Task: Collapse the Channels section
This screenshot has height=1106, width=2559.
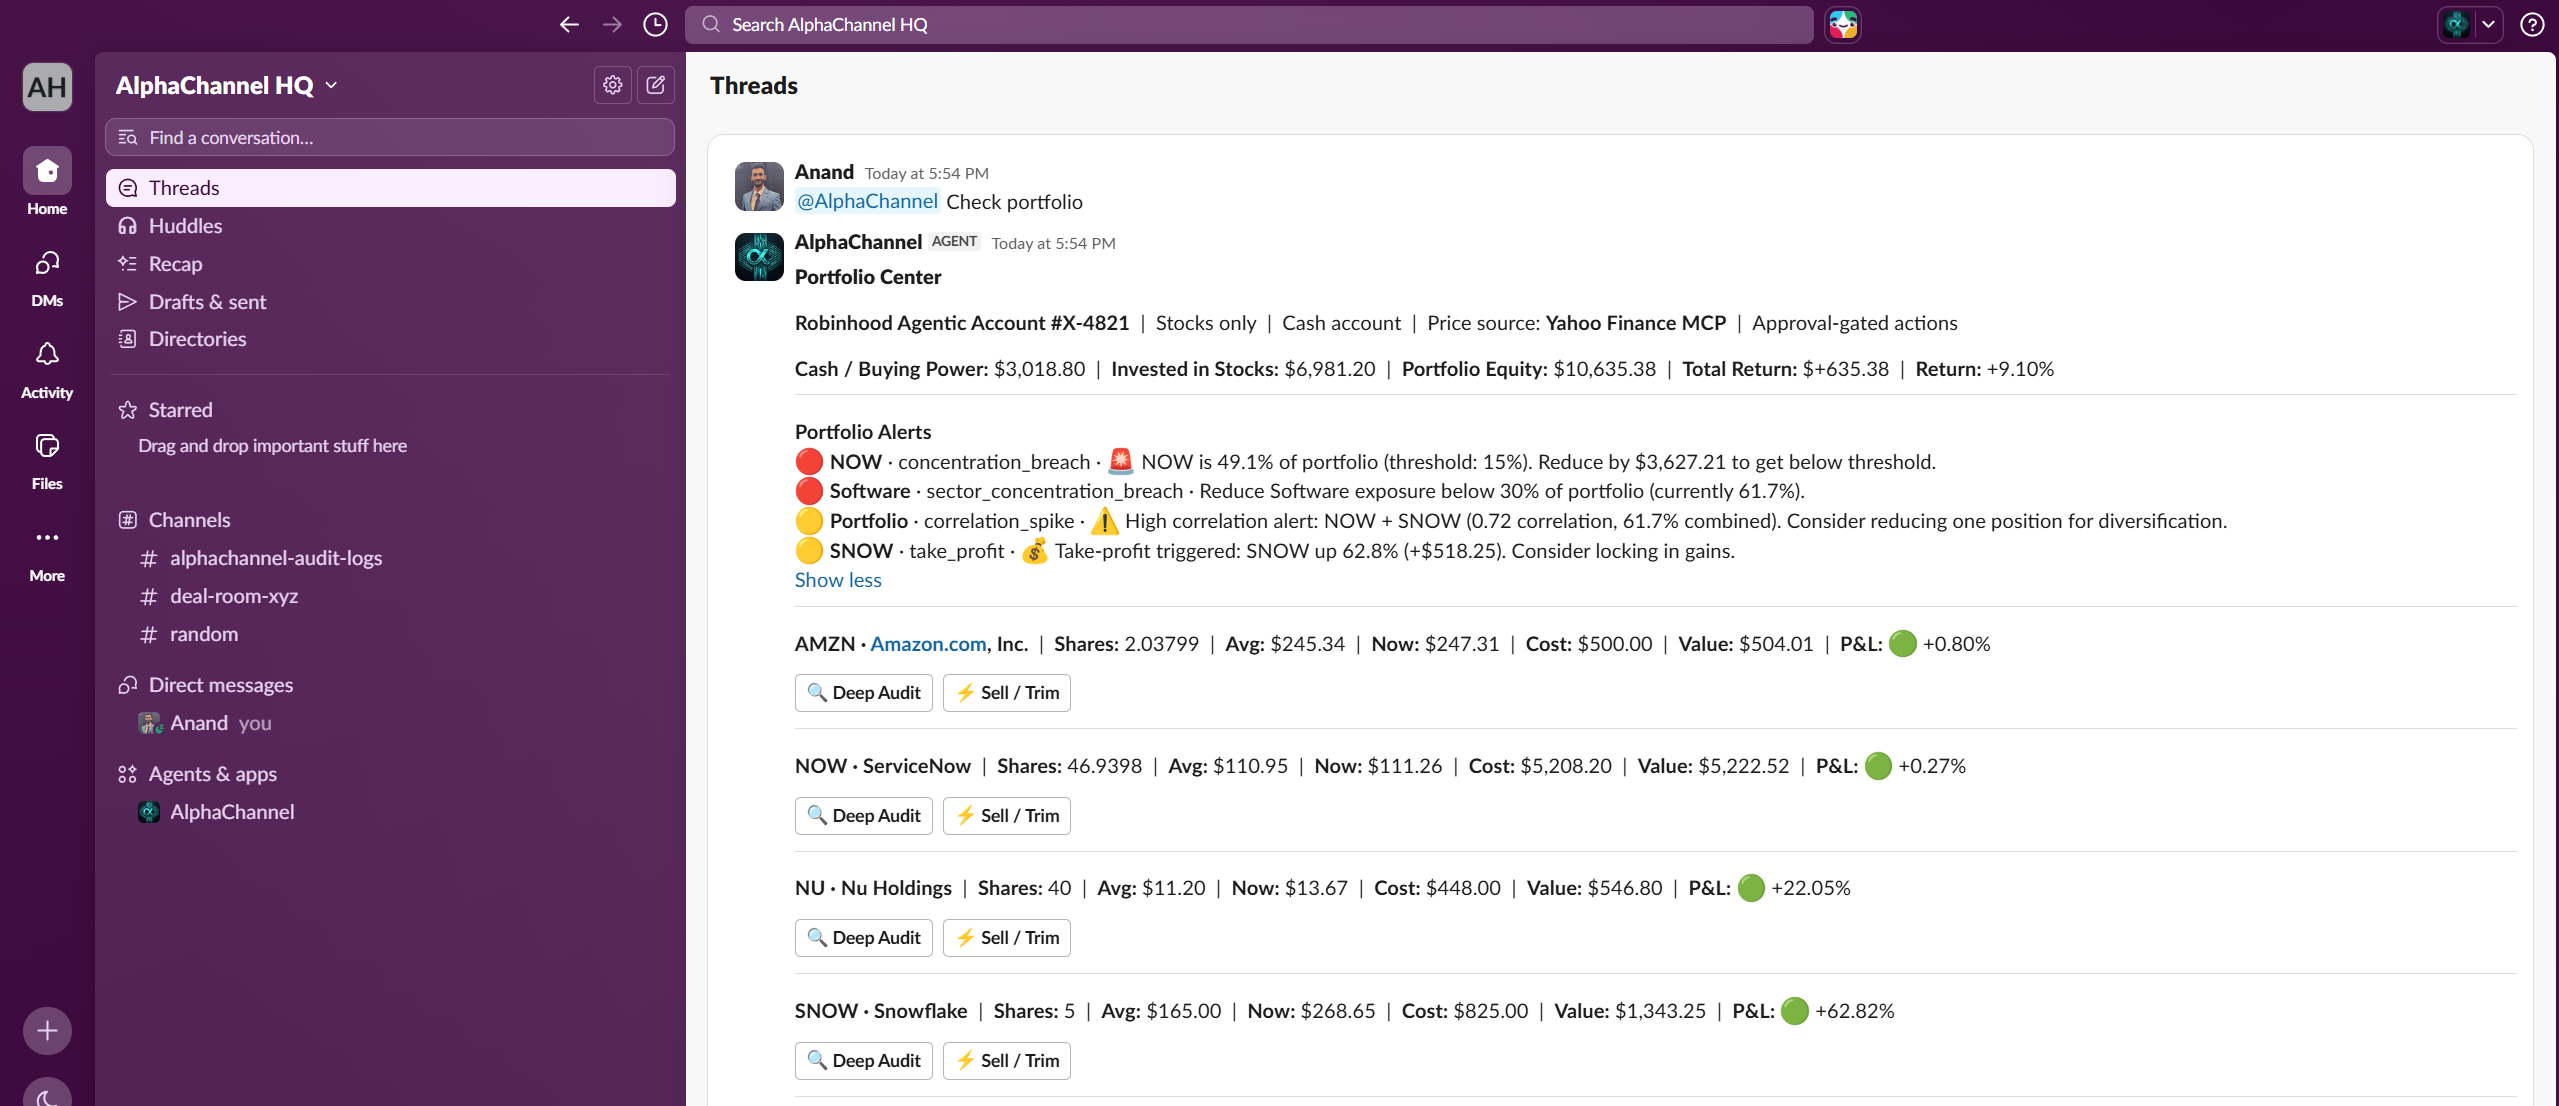Action: pos(189,520)
